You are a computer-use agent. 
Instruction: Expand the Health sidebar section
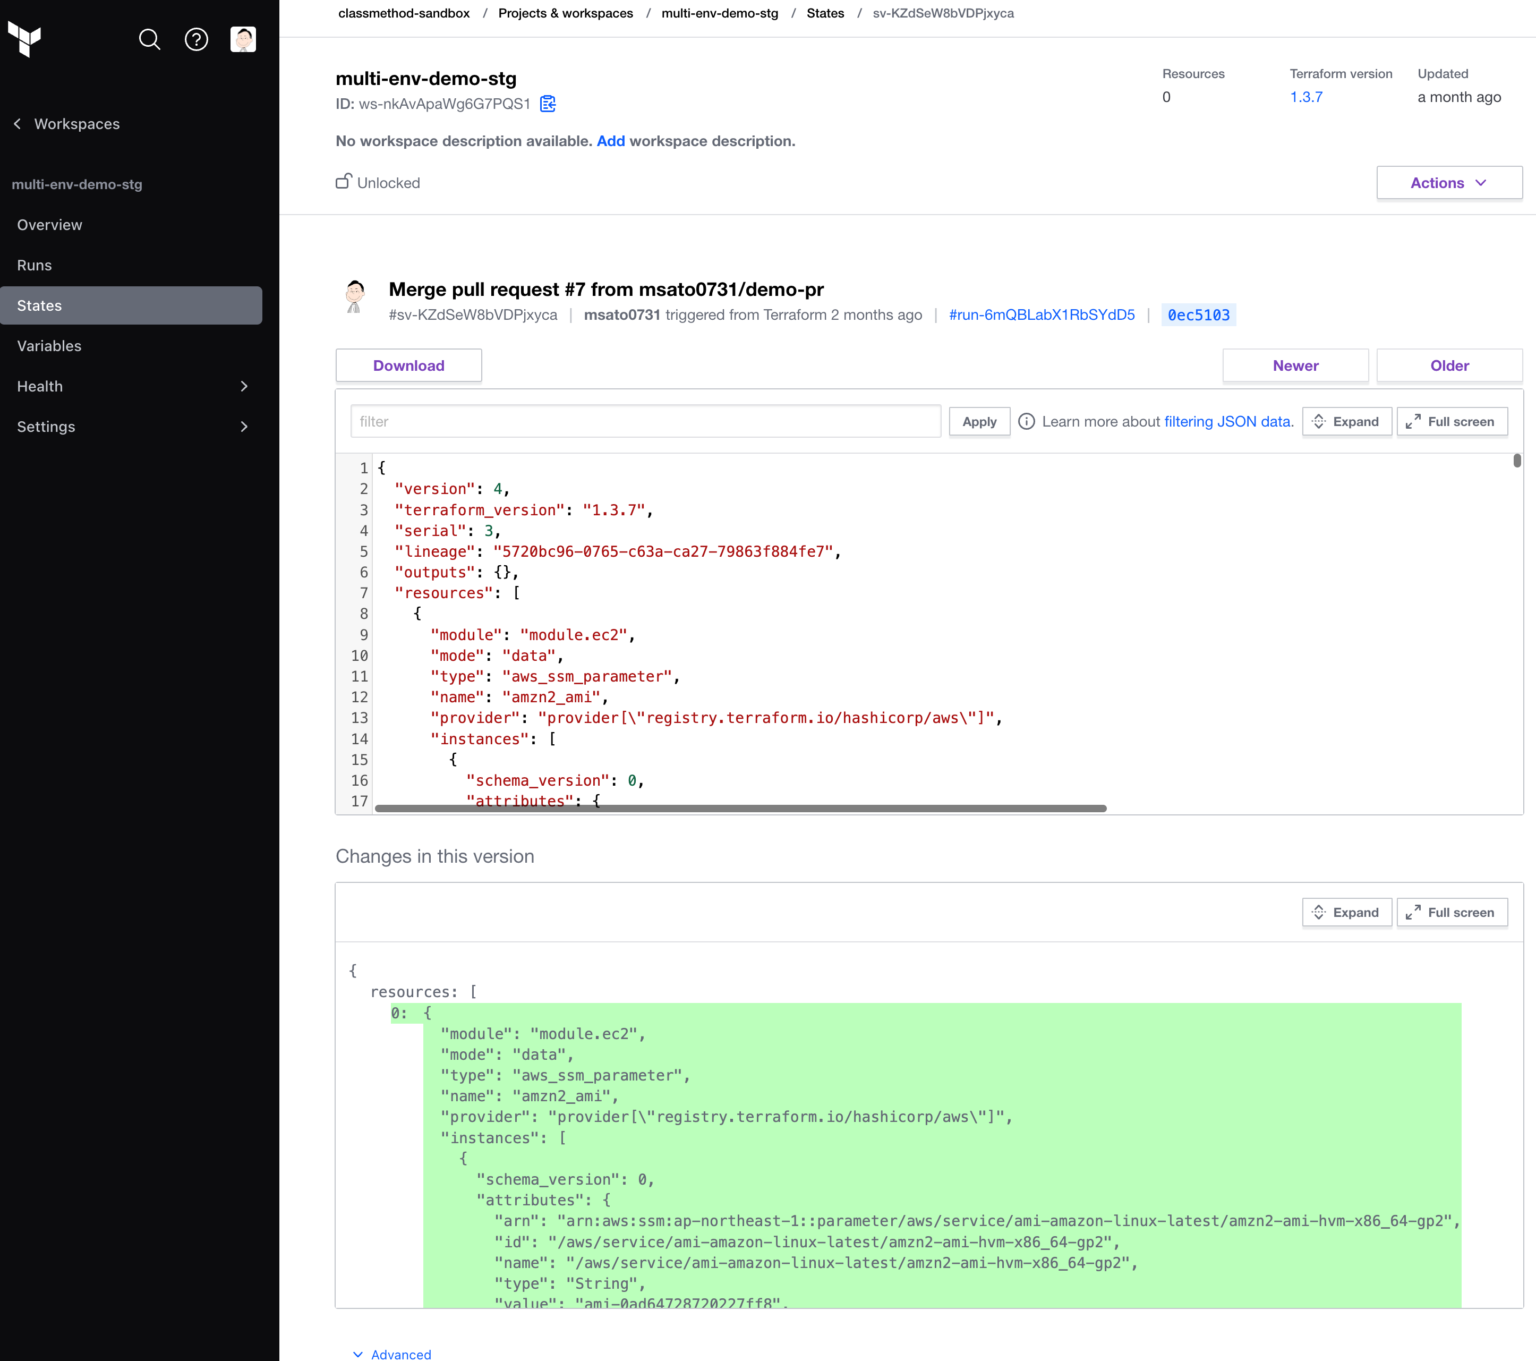(131, 386)
